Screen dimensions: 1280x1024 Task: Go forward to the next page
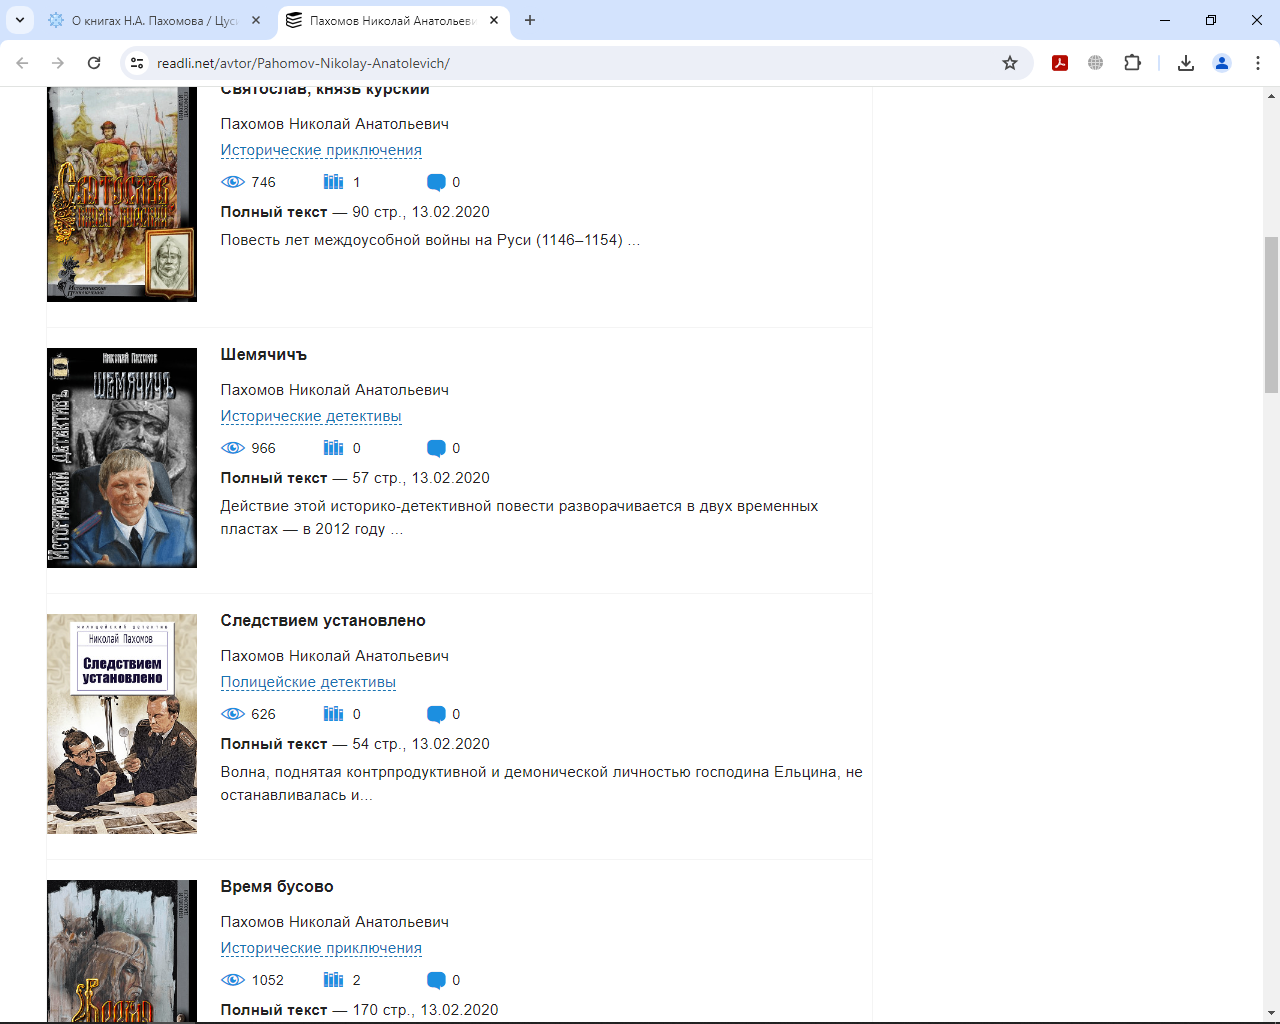point(58,63)
